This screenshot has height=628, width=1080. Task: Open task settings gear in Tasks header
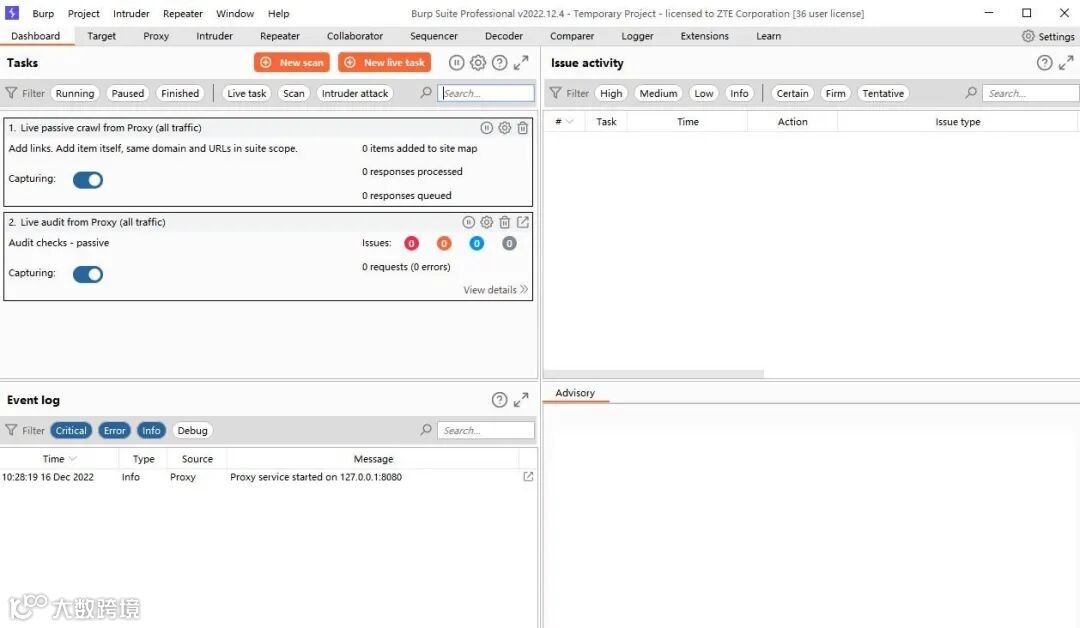478,63
